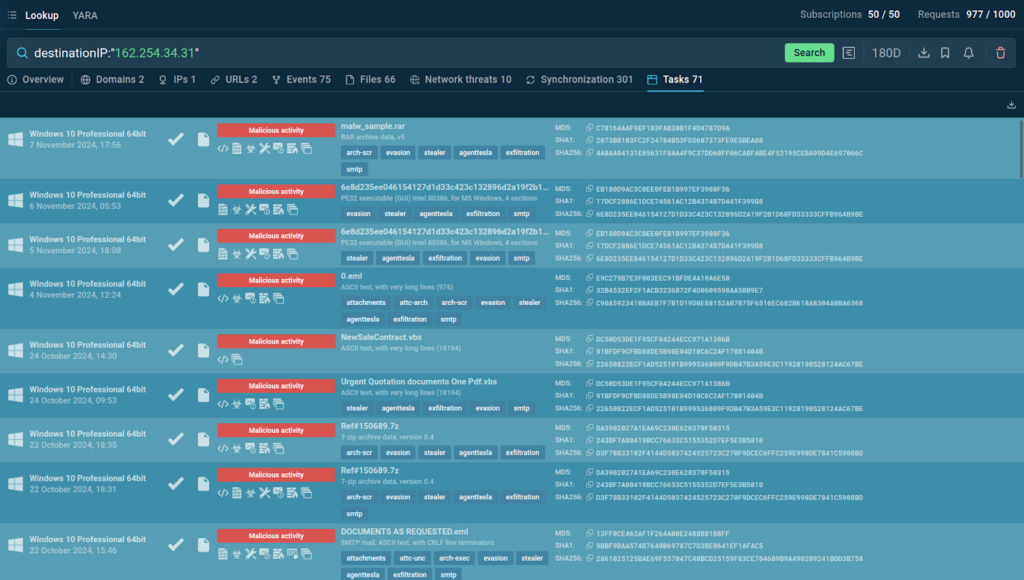This screenshot has width=1024, height=580.
Task: Click the export icon below the Tasks tab
Action: point(1011,105)
